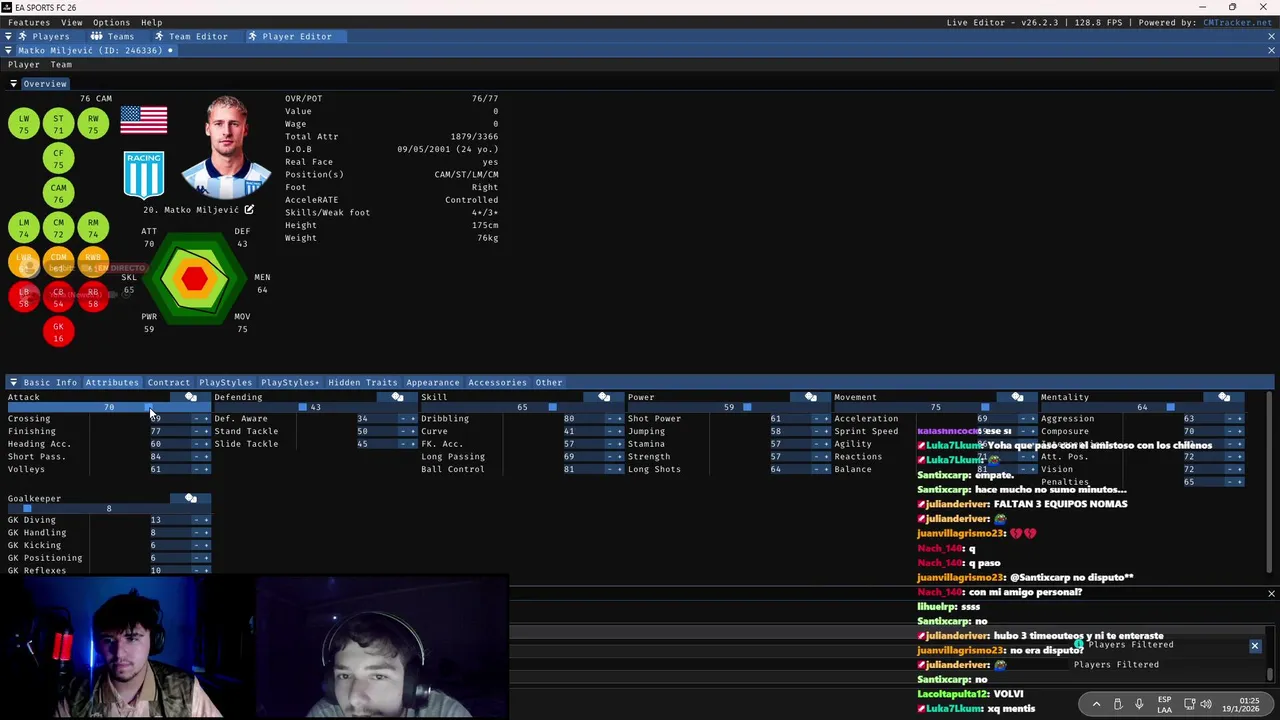Open the Options menu

111,22
